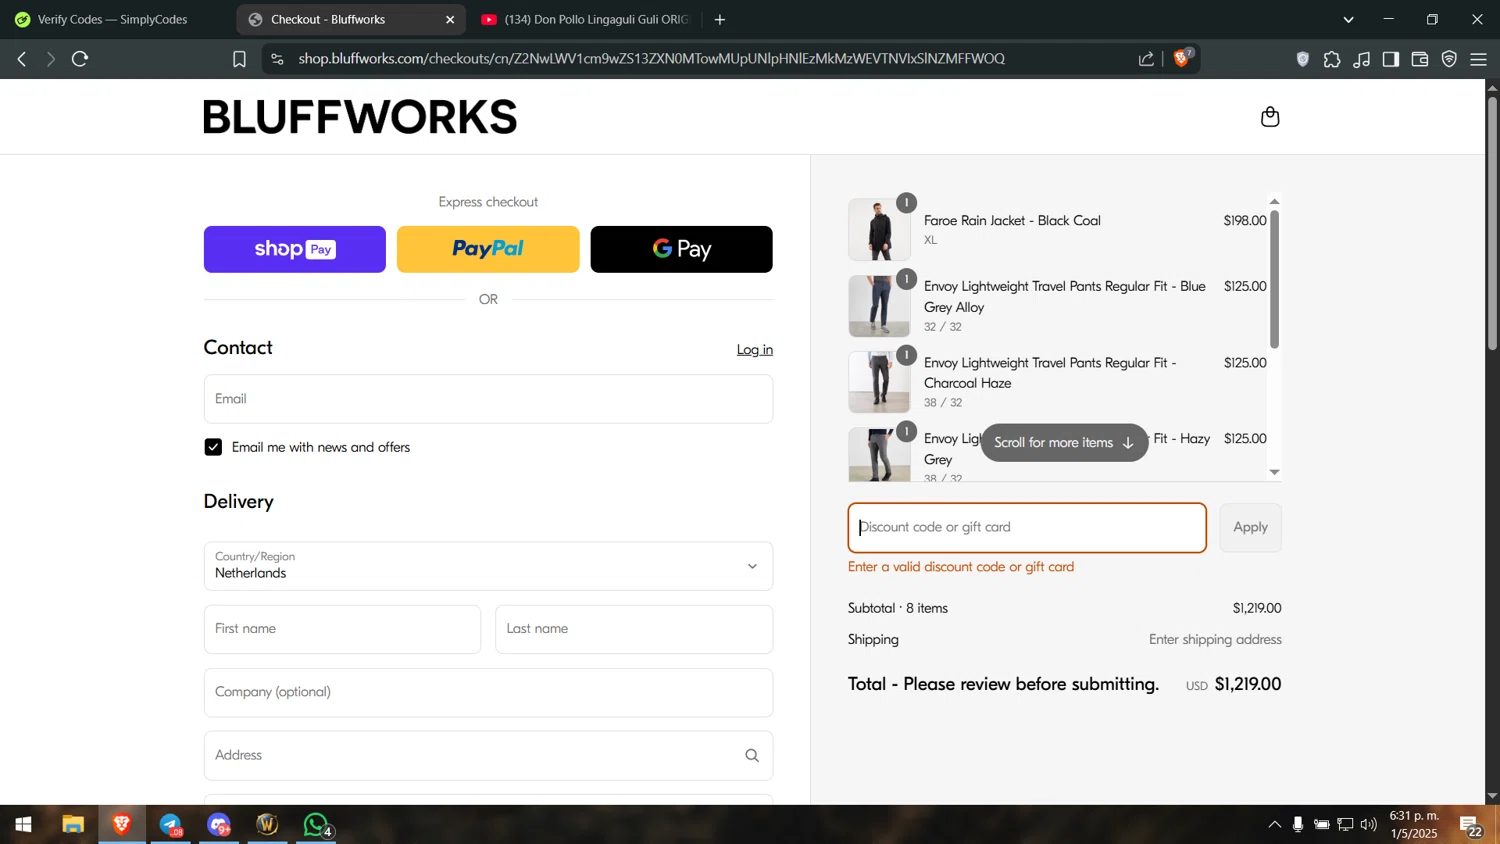
Task: Open the Brave main hamburger menu
Action: point(1478,59)
